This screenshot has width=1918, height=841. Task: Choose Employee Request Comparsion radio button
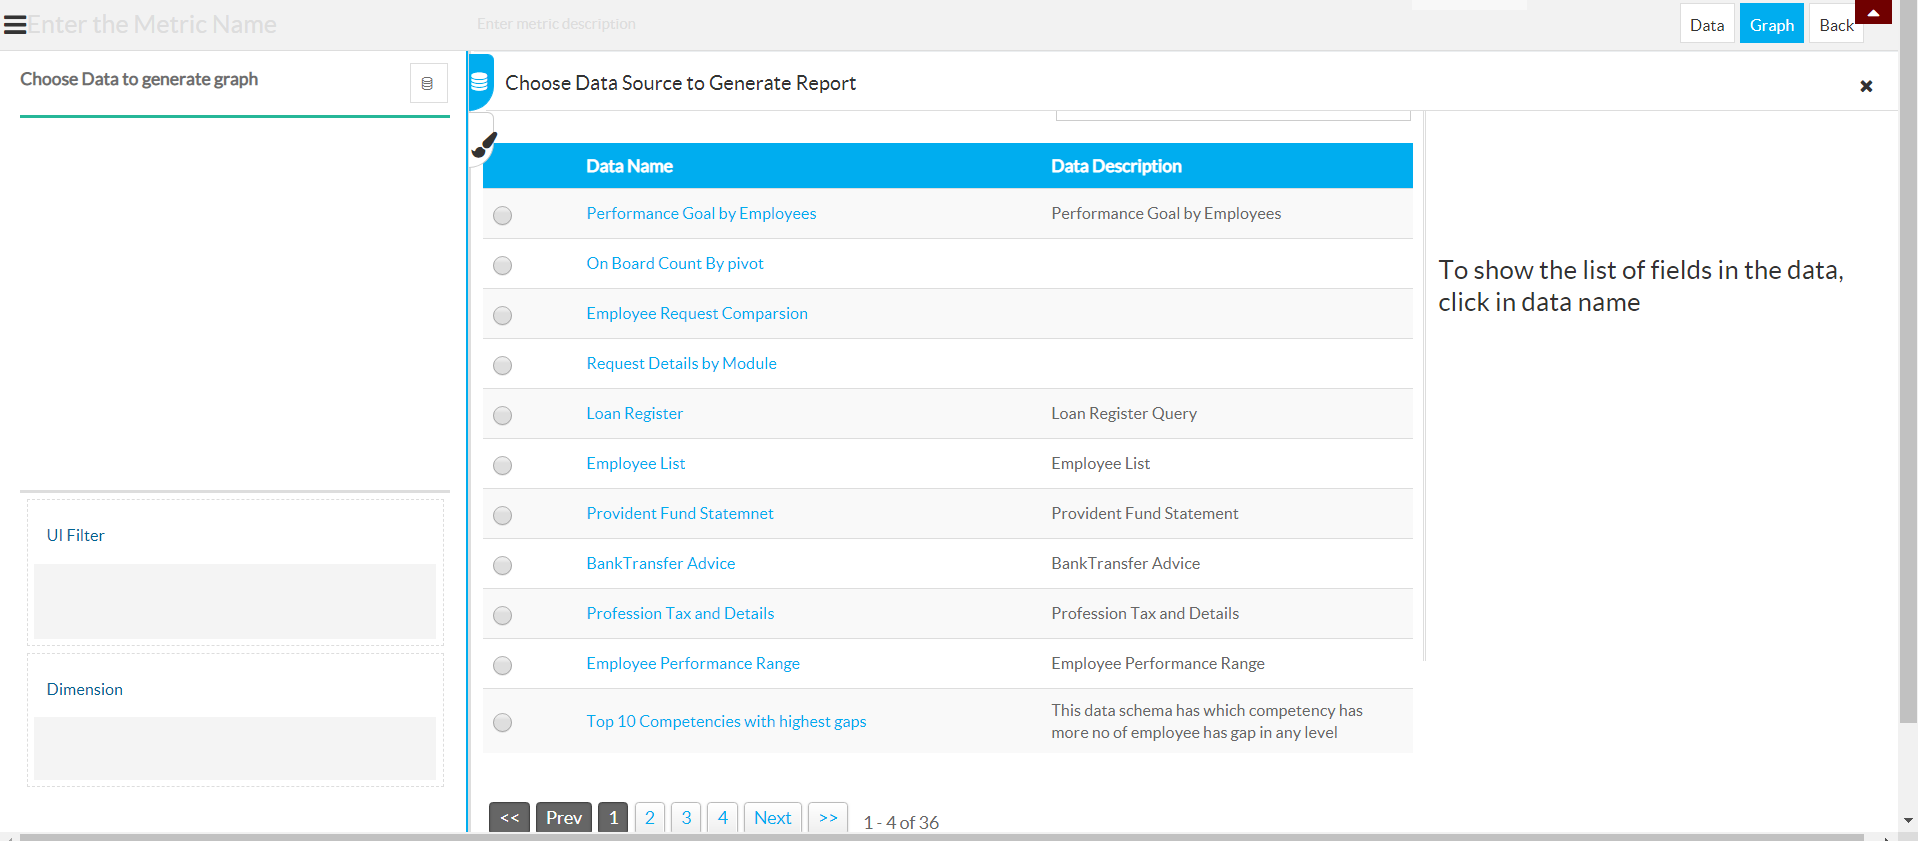point(503,315)
